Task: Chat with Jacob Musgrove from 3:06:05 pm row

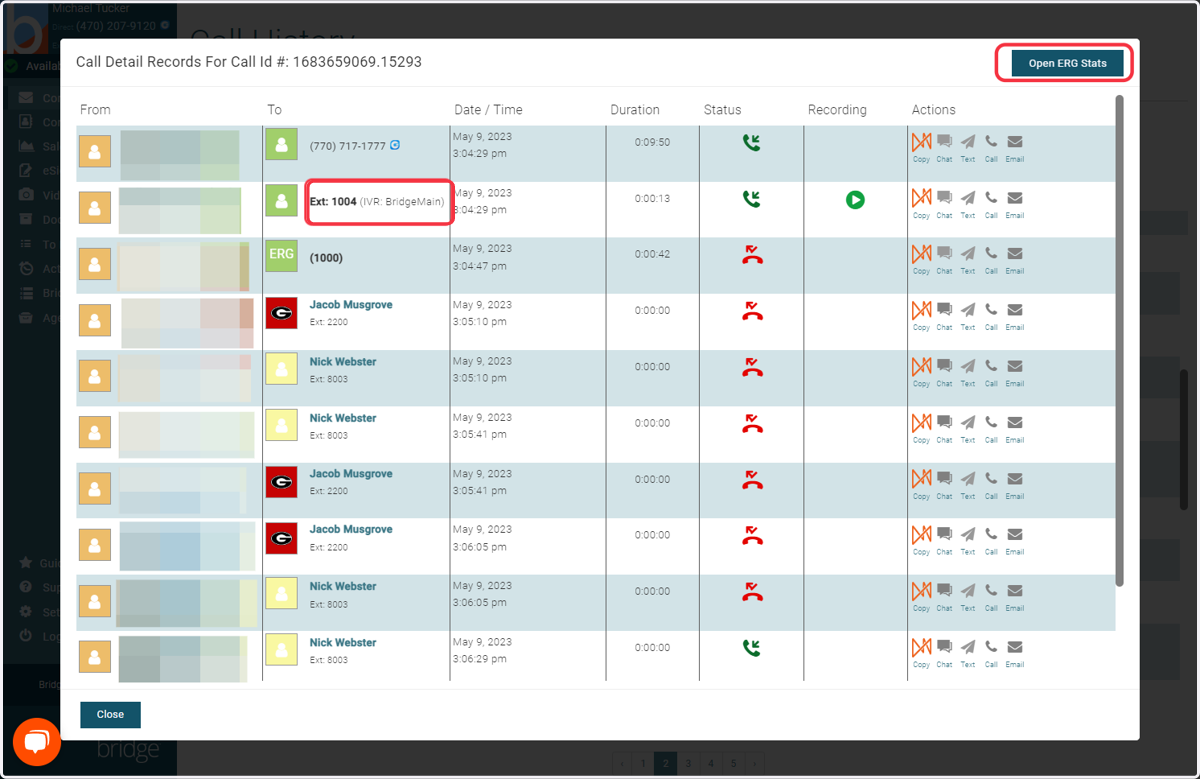Action: (x=944, y=540)
